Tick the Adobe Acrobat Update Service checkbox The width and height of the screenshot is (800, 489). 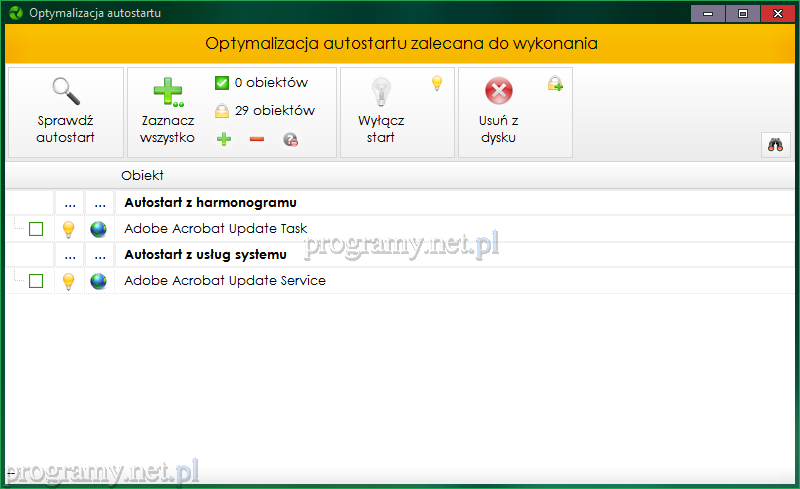click(x=36, y=281)
